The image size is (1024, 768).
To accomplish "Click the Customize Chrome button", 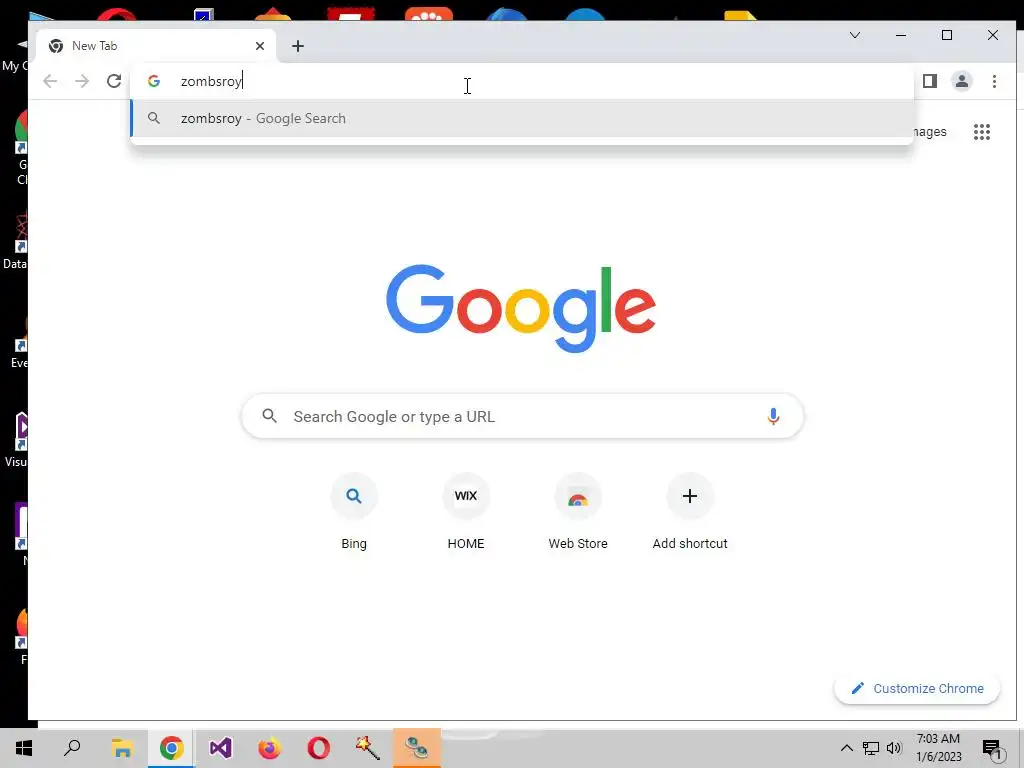I will pyautogui.click(x=917, y=688).
